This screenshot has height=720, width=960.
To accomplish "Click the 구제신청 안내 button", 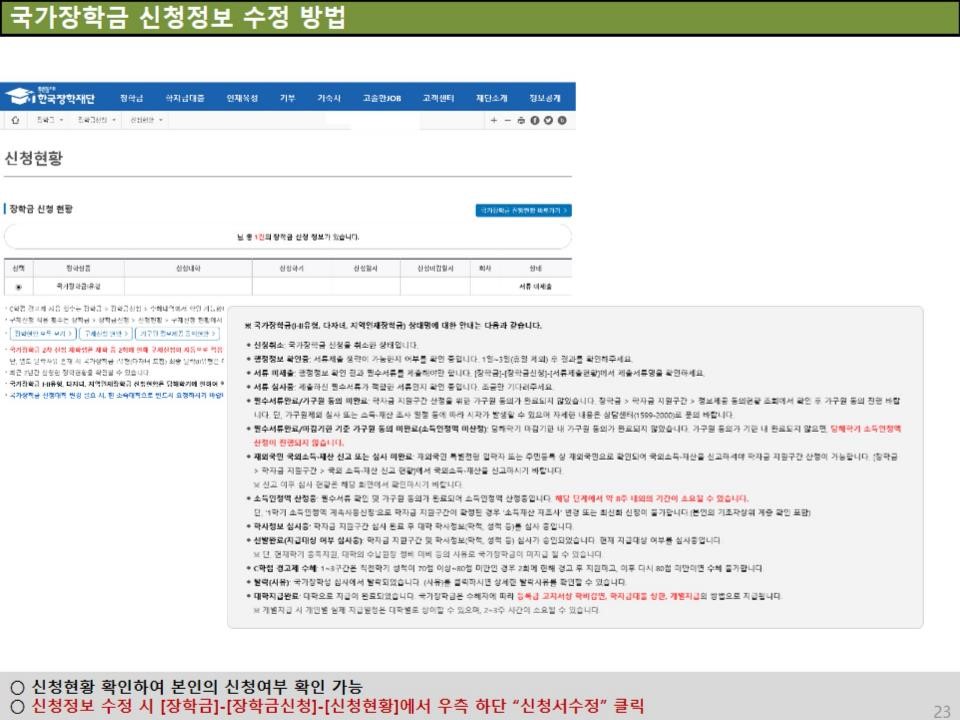I will [103, 332].
